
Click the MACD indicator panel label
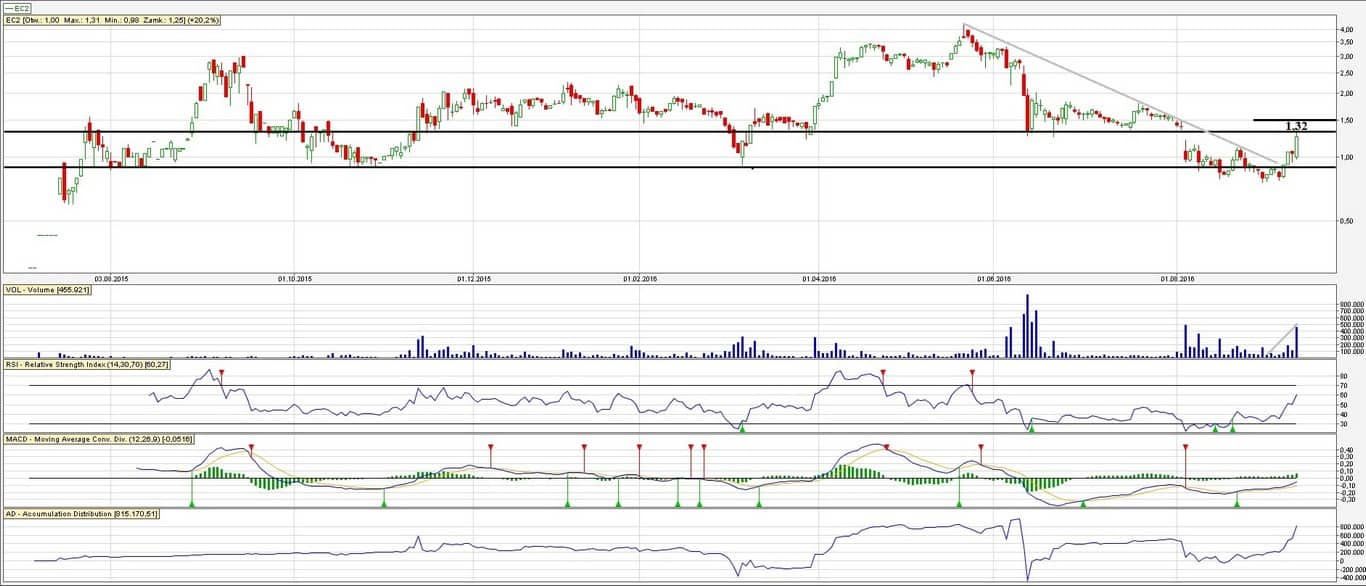tap(100, 439)
